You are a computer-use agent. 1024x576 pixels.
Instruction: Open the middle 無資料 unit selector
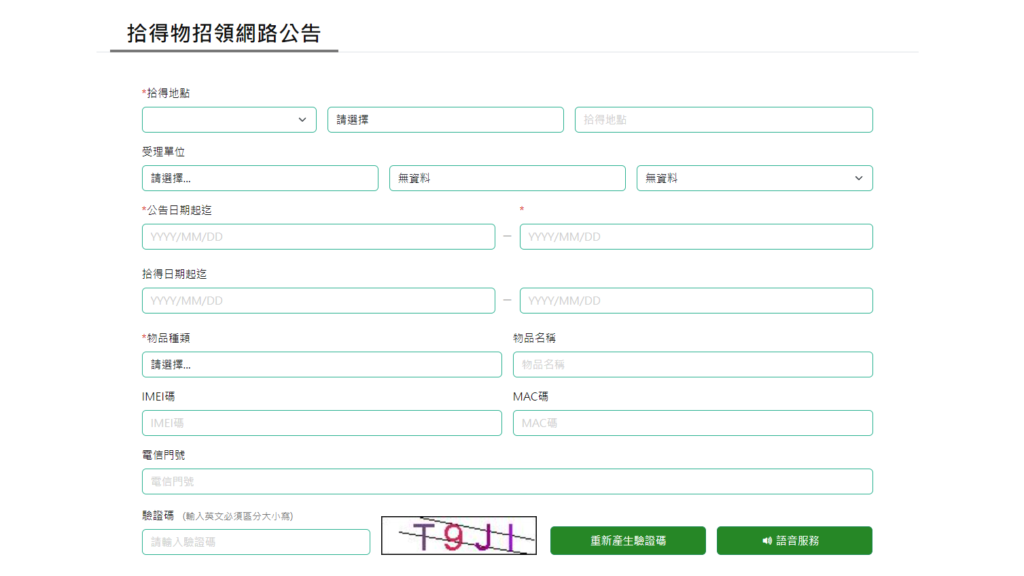point(507,178)
